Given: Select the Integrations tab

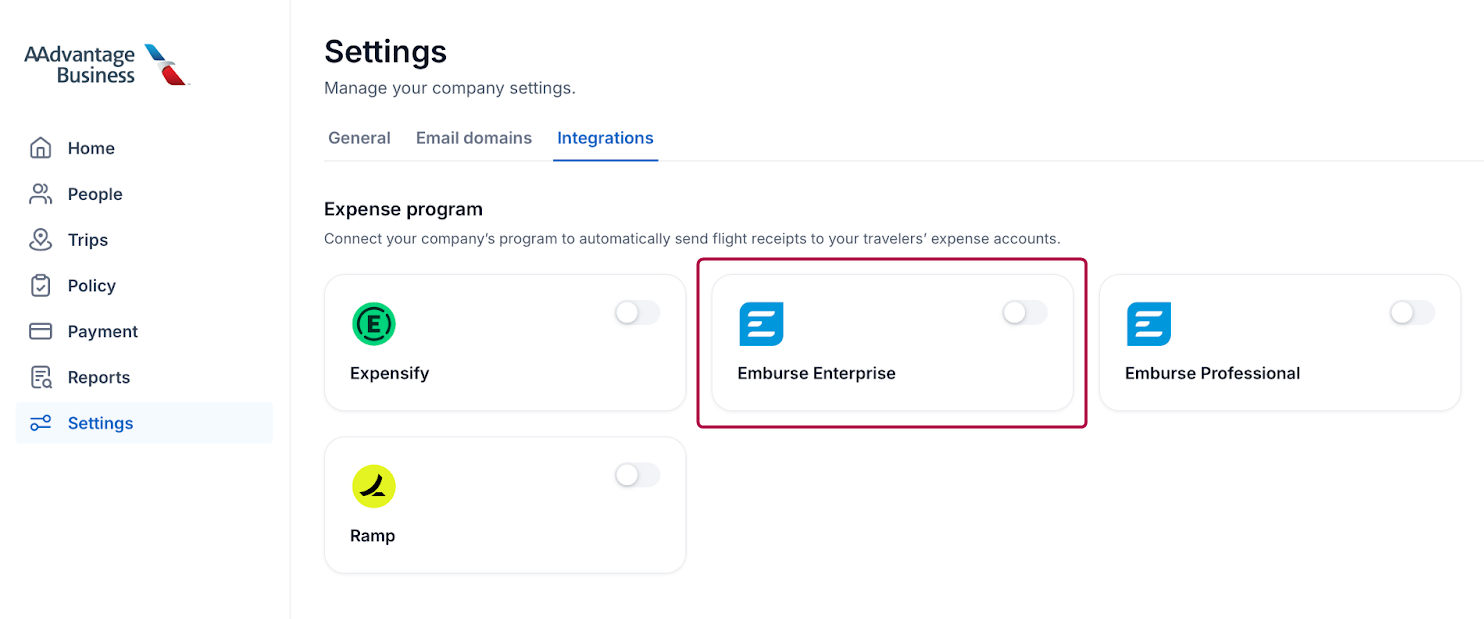Looking at the screenshot, I should pos(605,138).
